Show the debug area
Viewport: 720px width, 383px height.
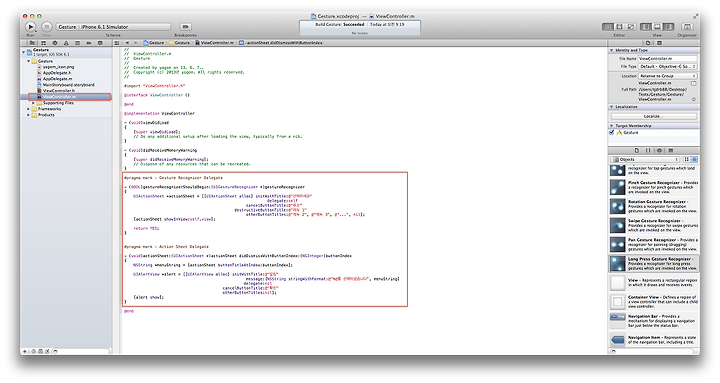click(x=657, y=27)
